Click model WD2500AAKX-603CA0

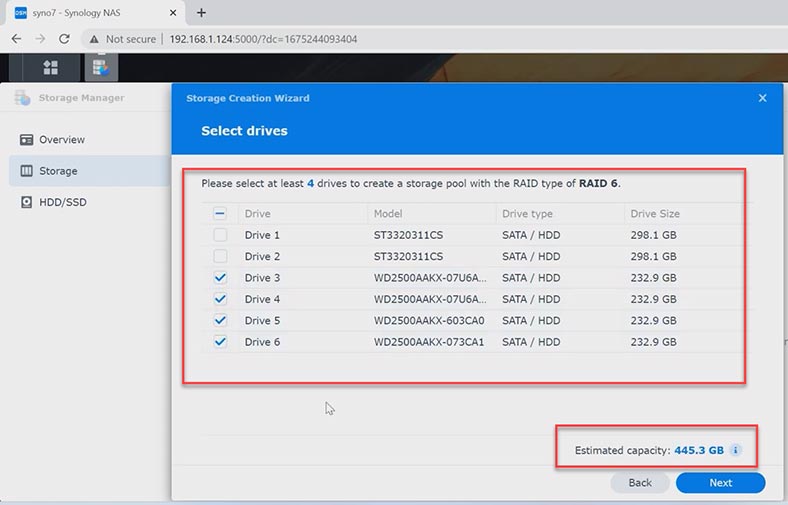[x=429, y=320]
